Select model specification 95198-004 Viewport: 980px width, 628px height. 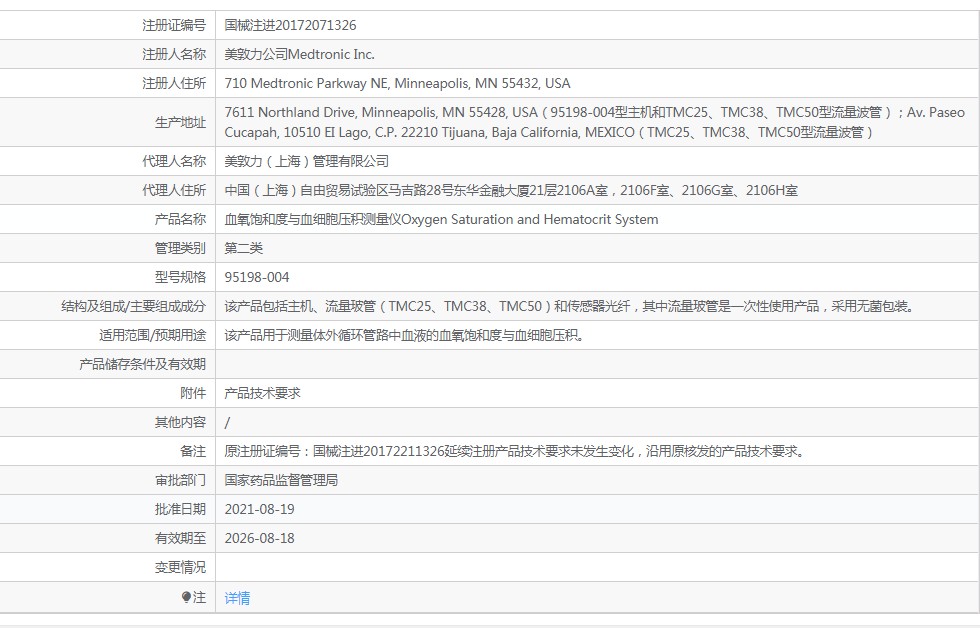[x=257, y=277]
